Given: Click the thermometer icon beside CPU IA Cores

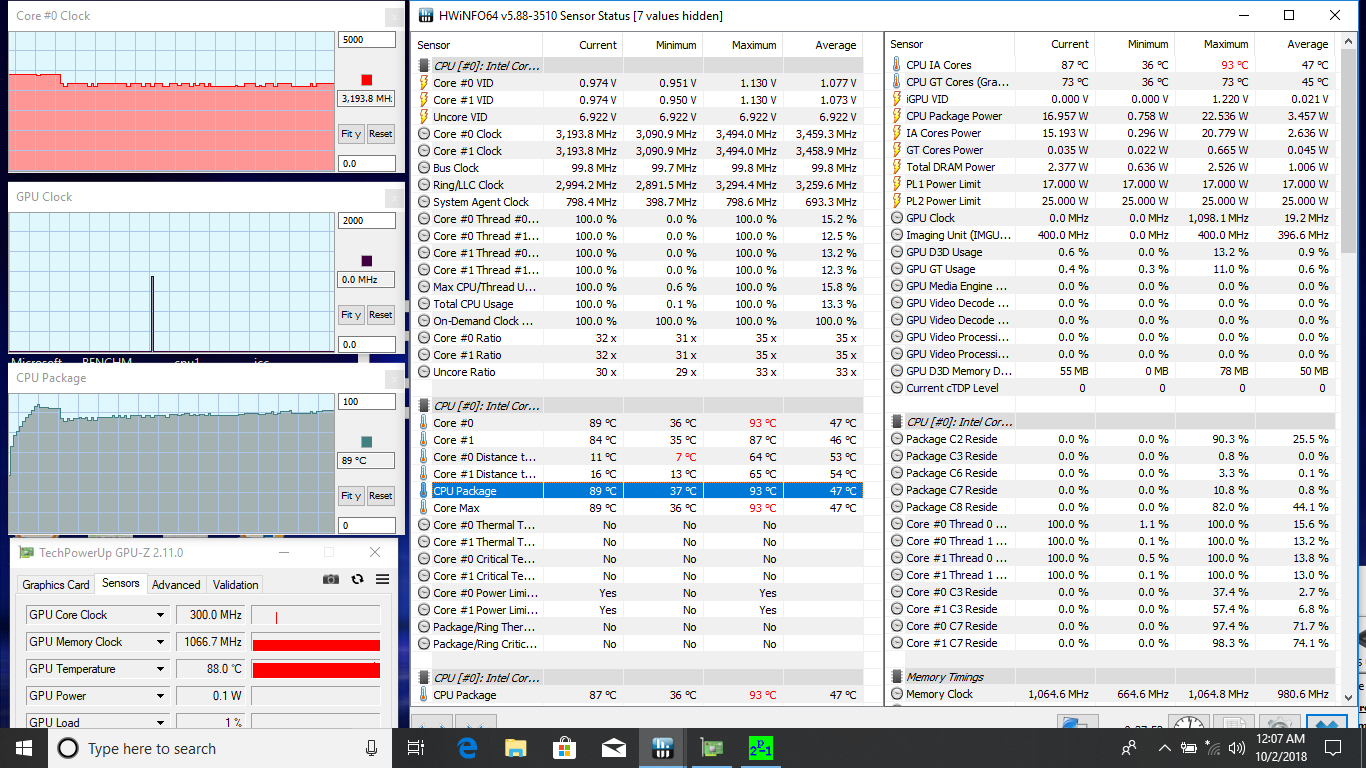Looking at the screenshot, I should coord(896,65).
